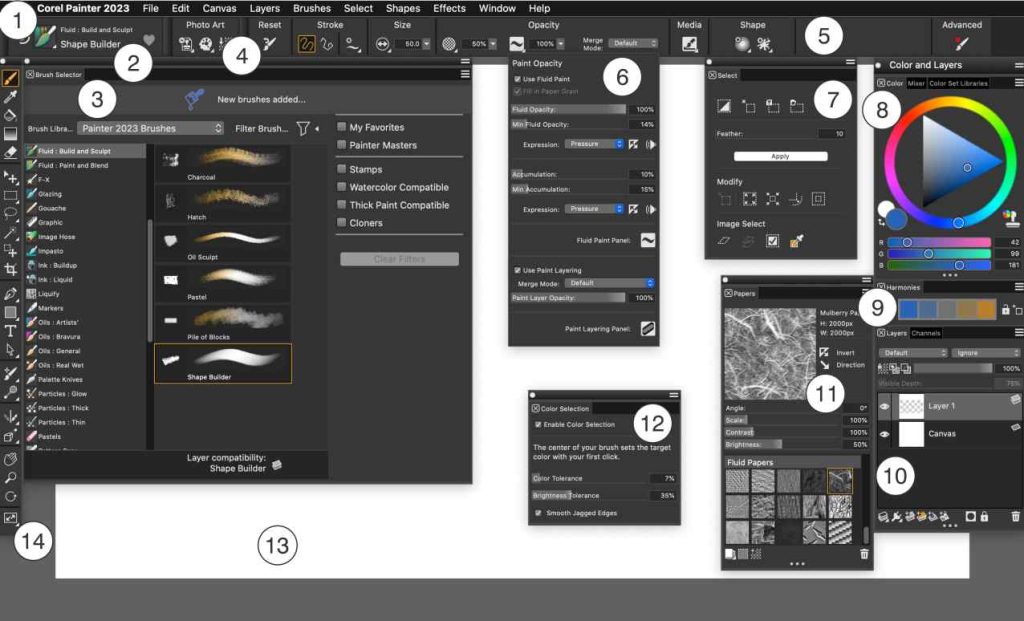Screen dimensions: 1024x621
Task: Hide Layer 1 using its eye icon
Action: click(x=884, y=406)
